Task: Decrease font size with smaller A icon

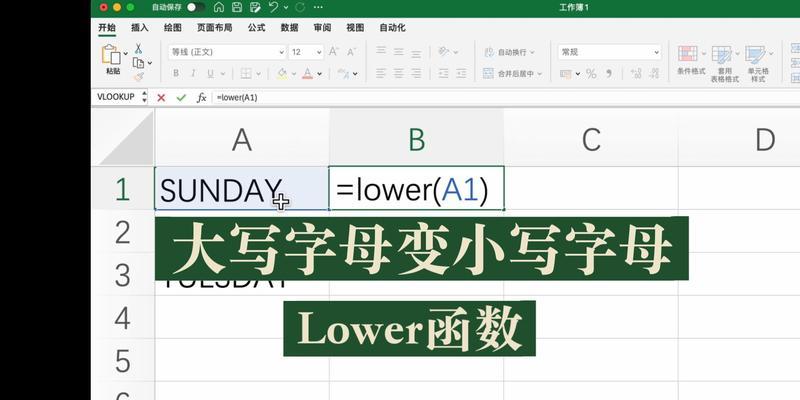Action: pyautogui.click(x=352, y=52)
